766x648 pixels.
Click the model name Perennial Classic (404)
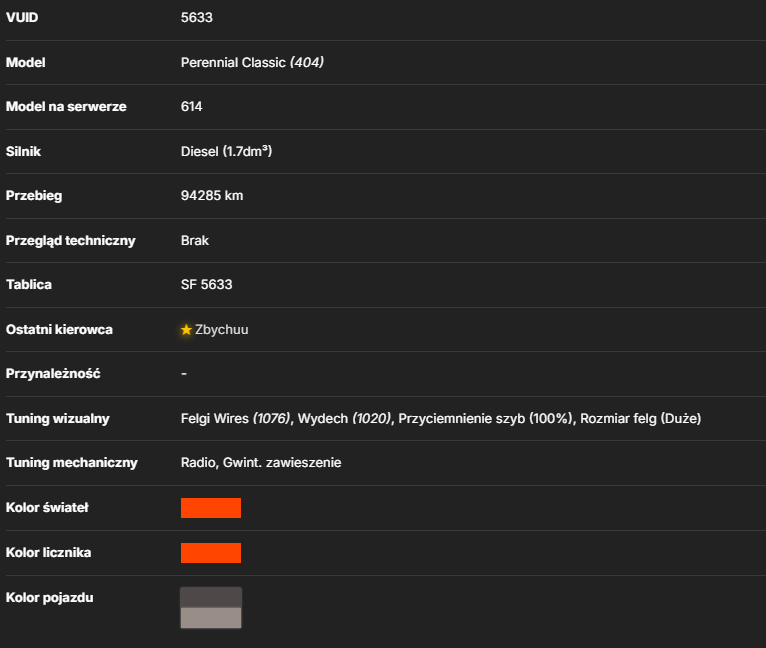[252, 63]
